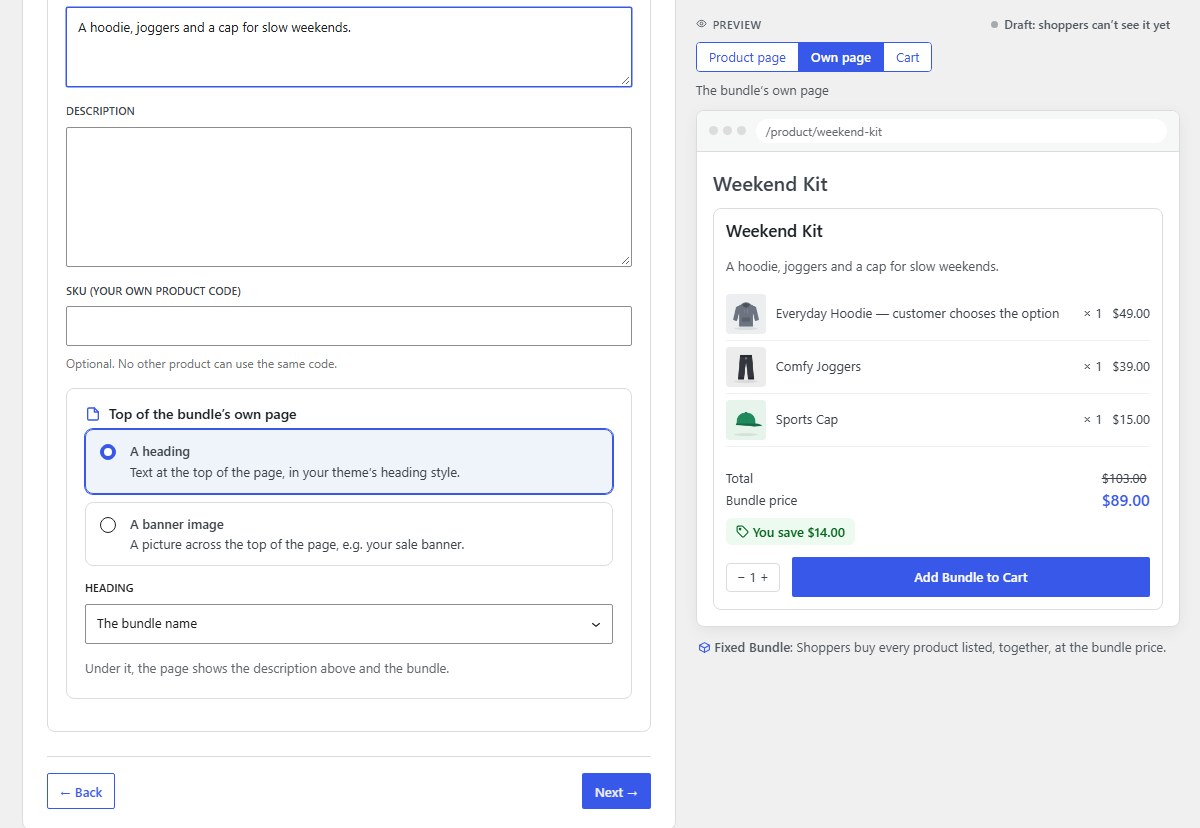Switch preview to the Product page tab
Viewport: 1200px width, 828px height.
point(747,57)
